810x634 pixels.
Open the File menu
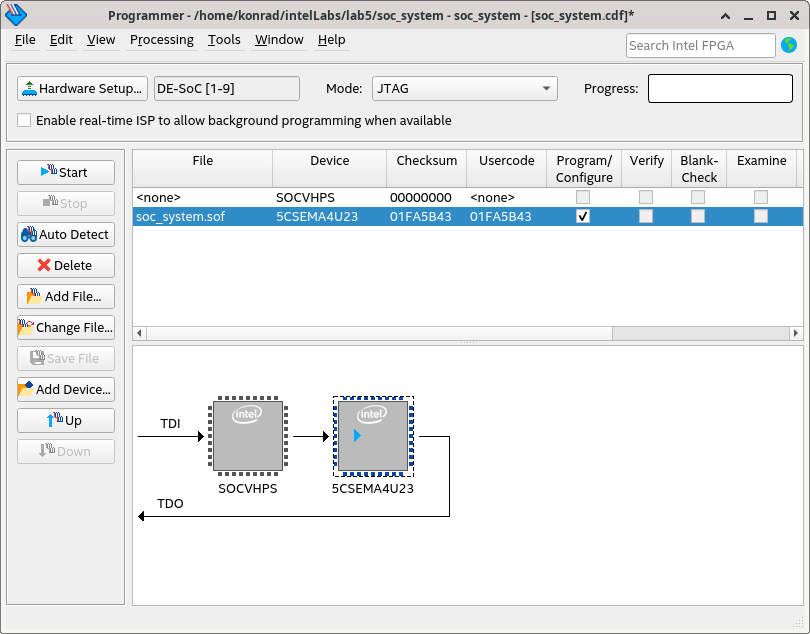pyautogui.click(x=25, y=40)
